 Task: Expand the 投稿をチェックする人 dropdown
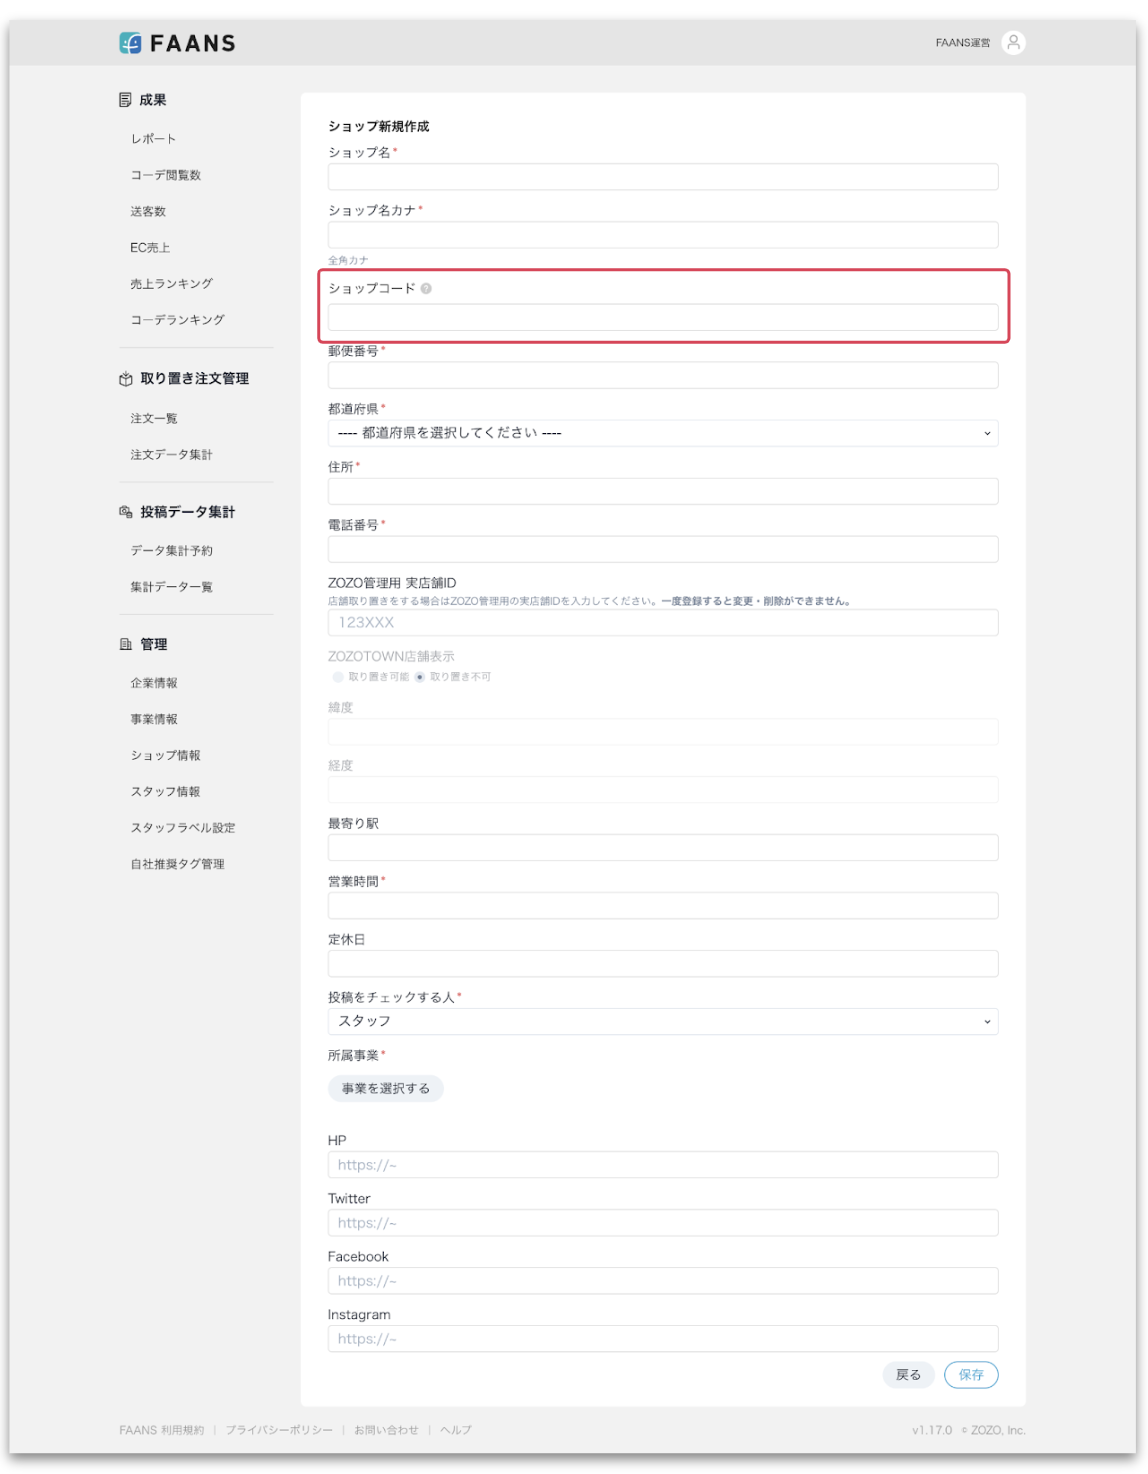point(662,1021)
